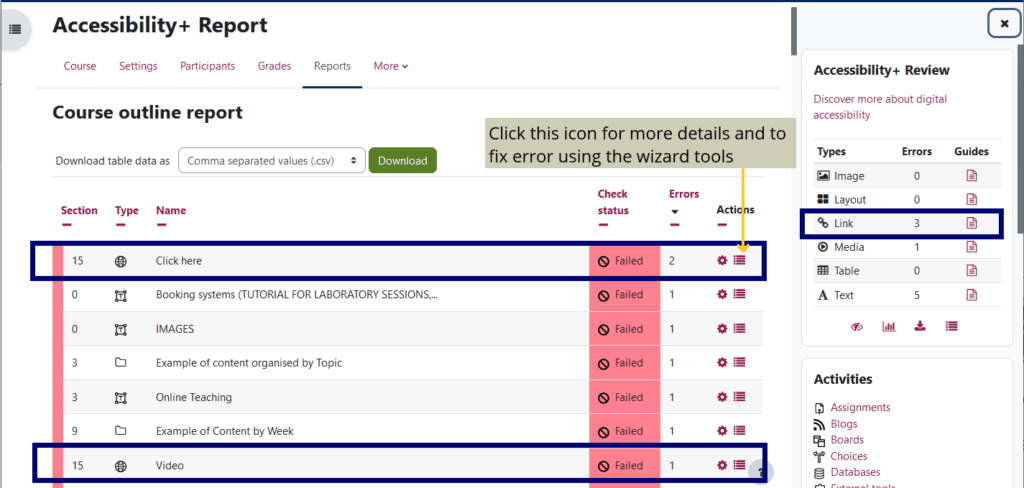This screenshot has height=488, width=1024.
Task: Click the bar chart icon in Accessibility+ Review
Action: (889, 326)
